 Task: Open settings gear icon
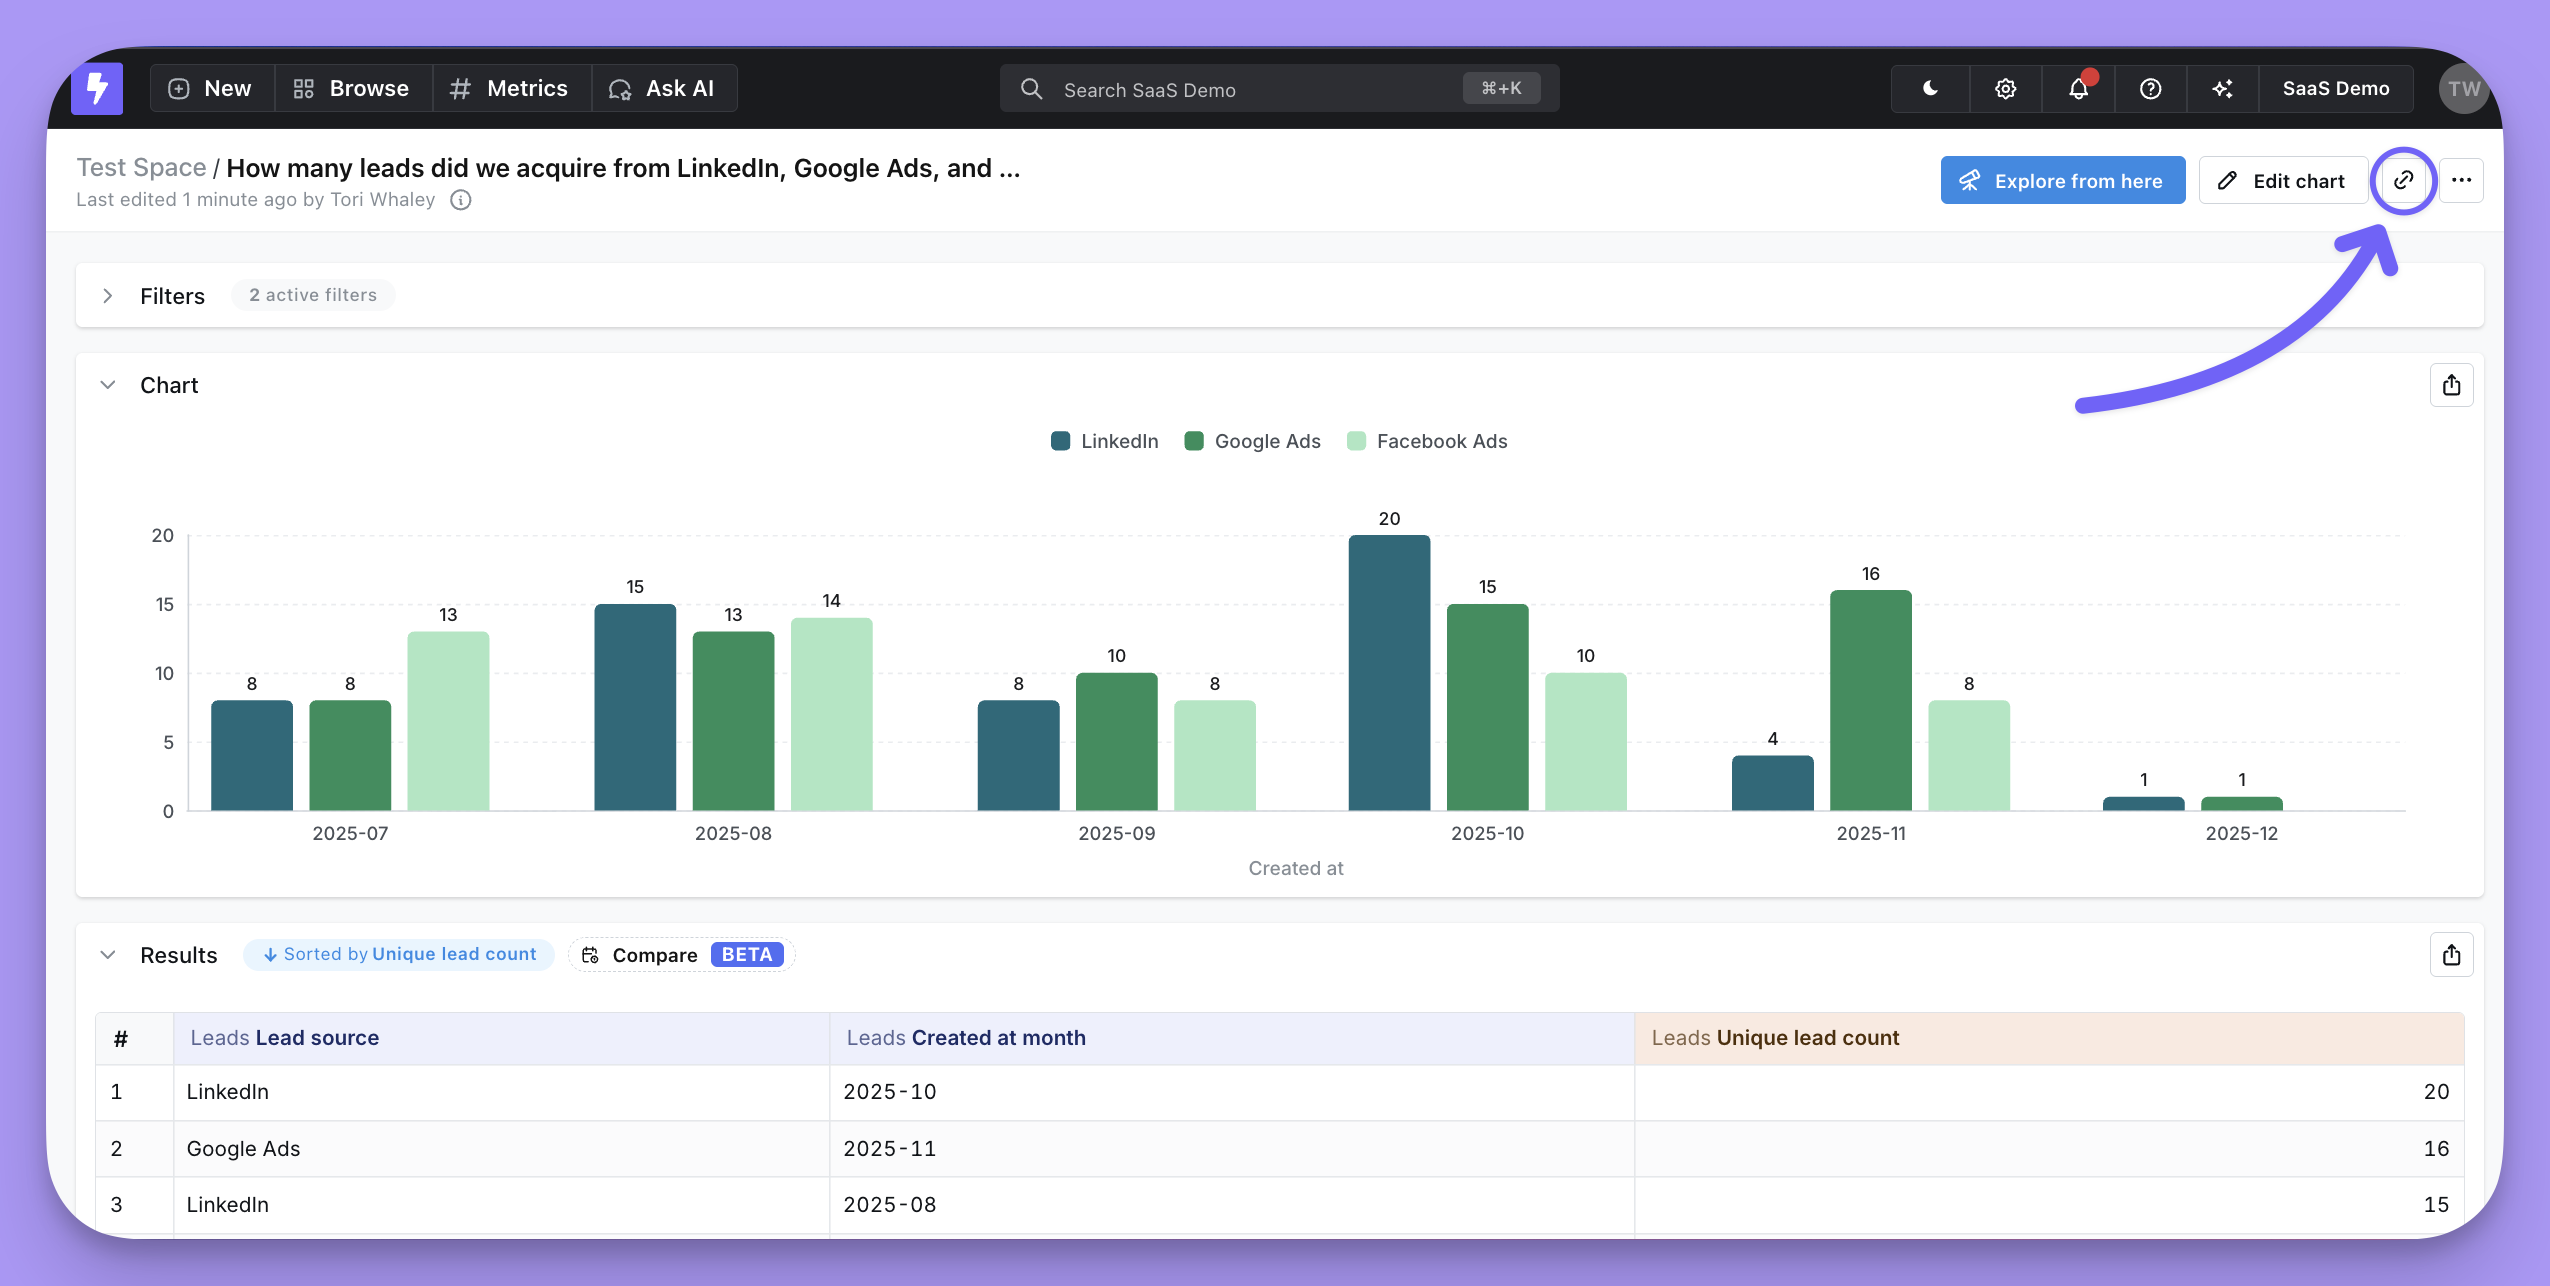(2005, 88)
